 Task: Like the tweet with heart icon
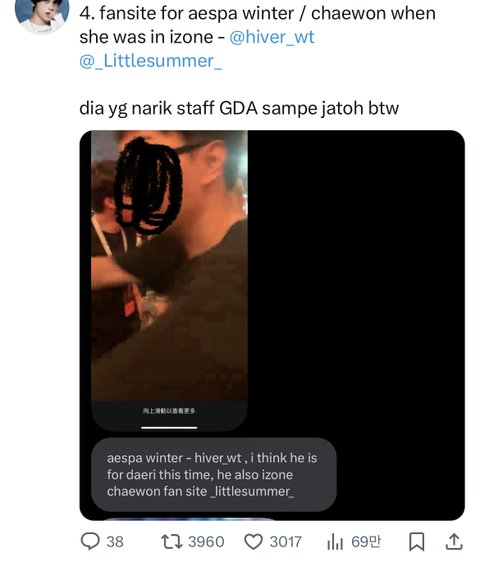[x=253, y=542]
